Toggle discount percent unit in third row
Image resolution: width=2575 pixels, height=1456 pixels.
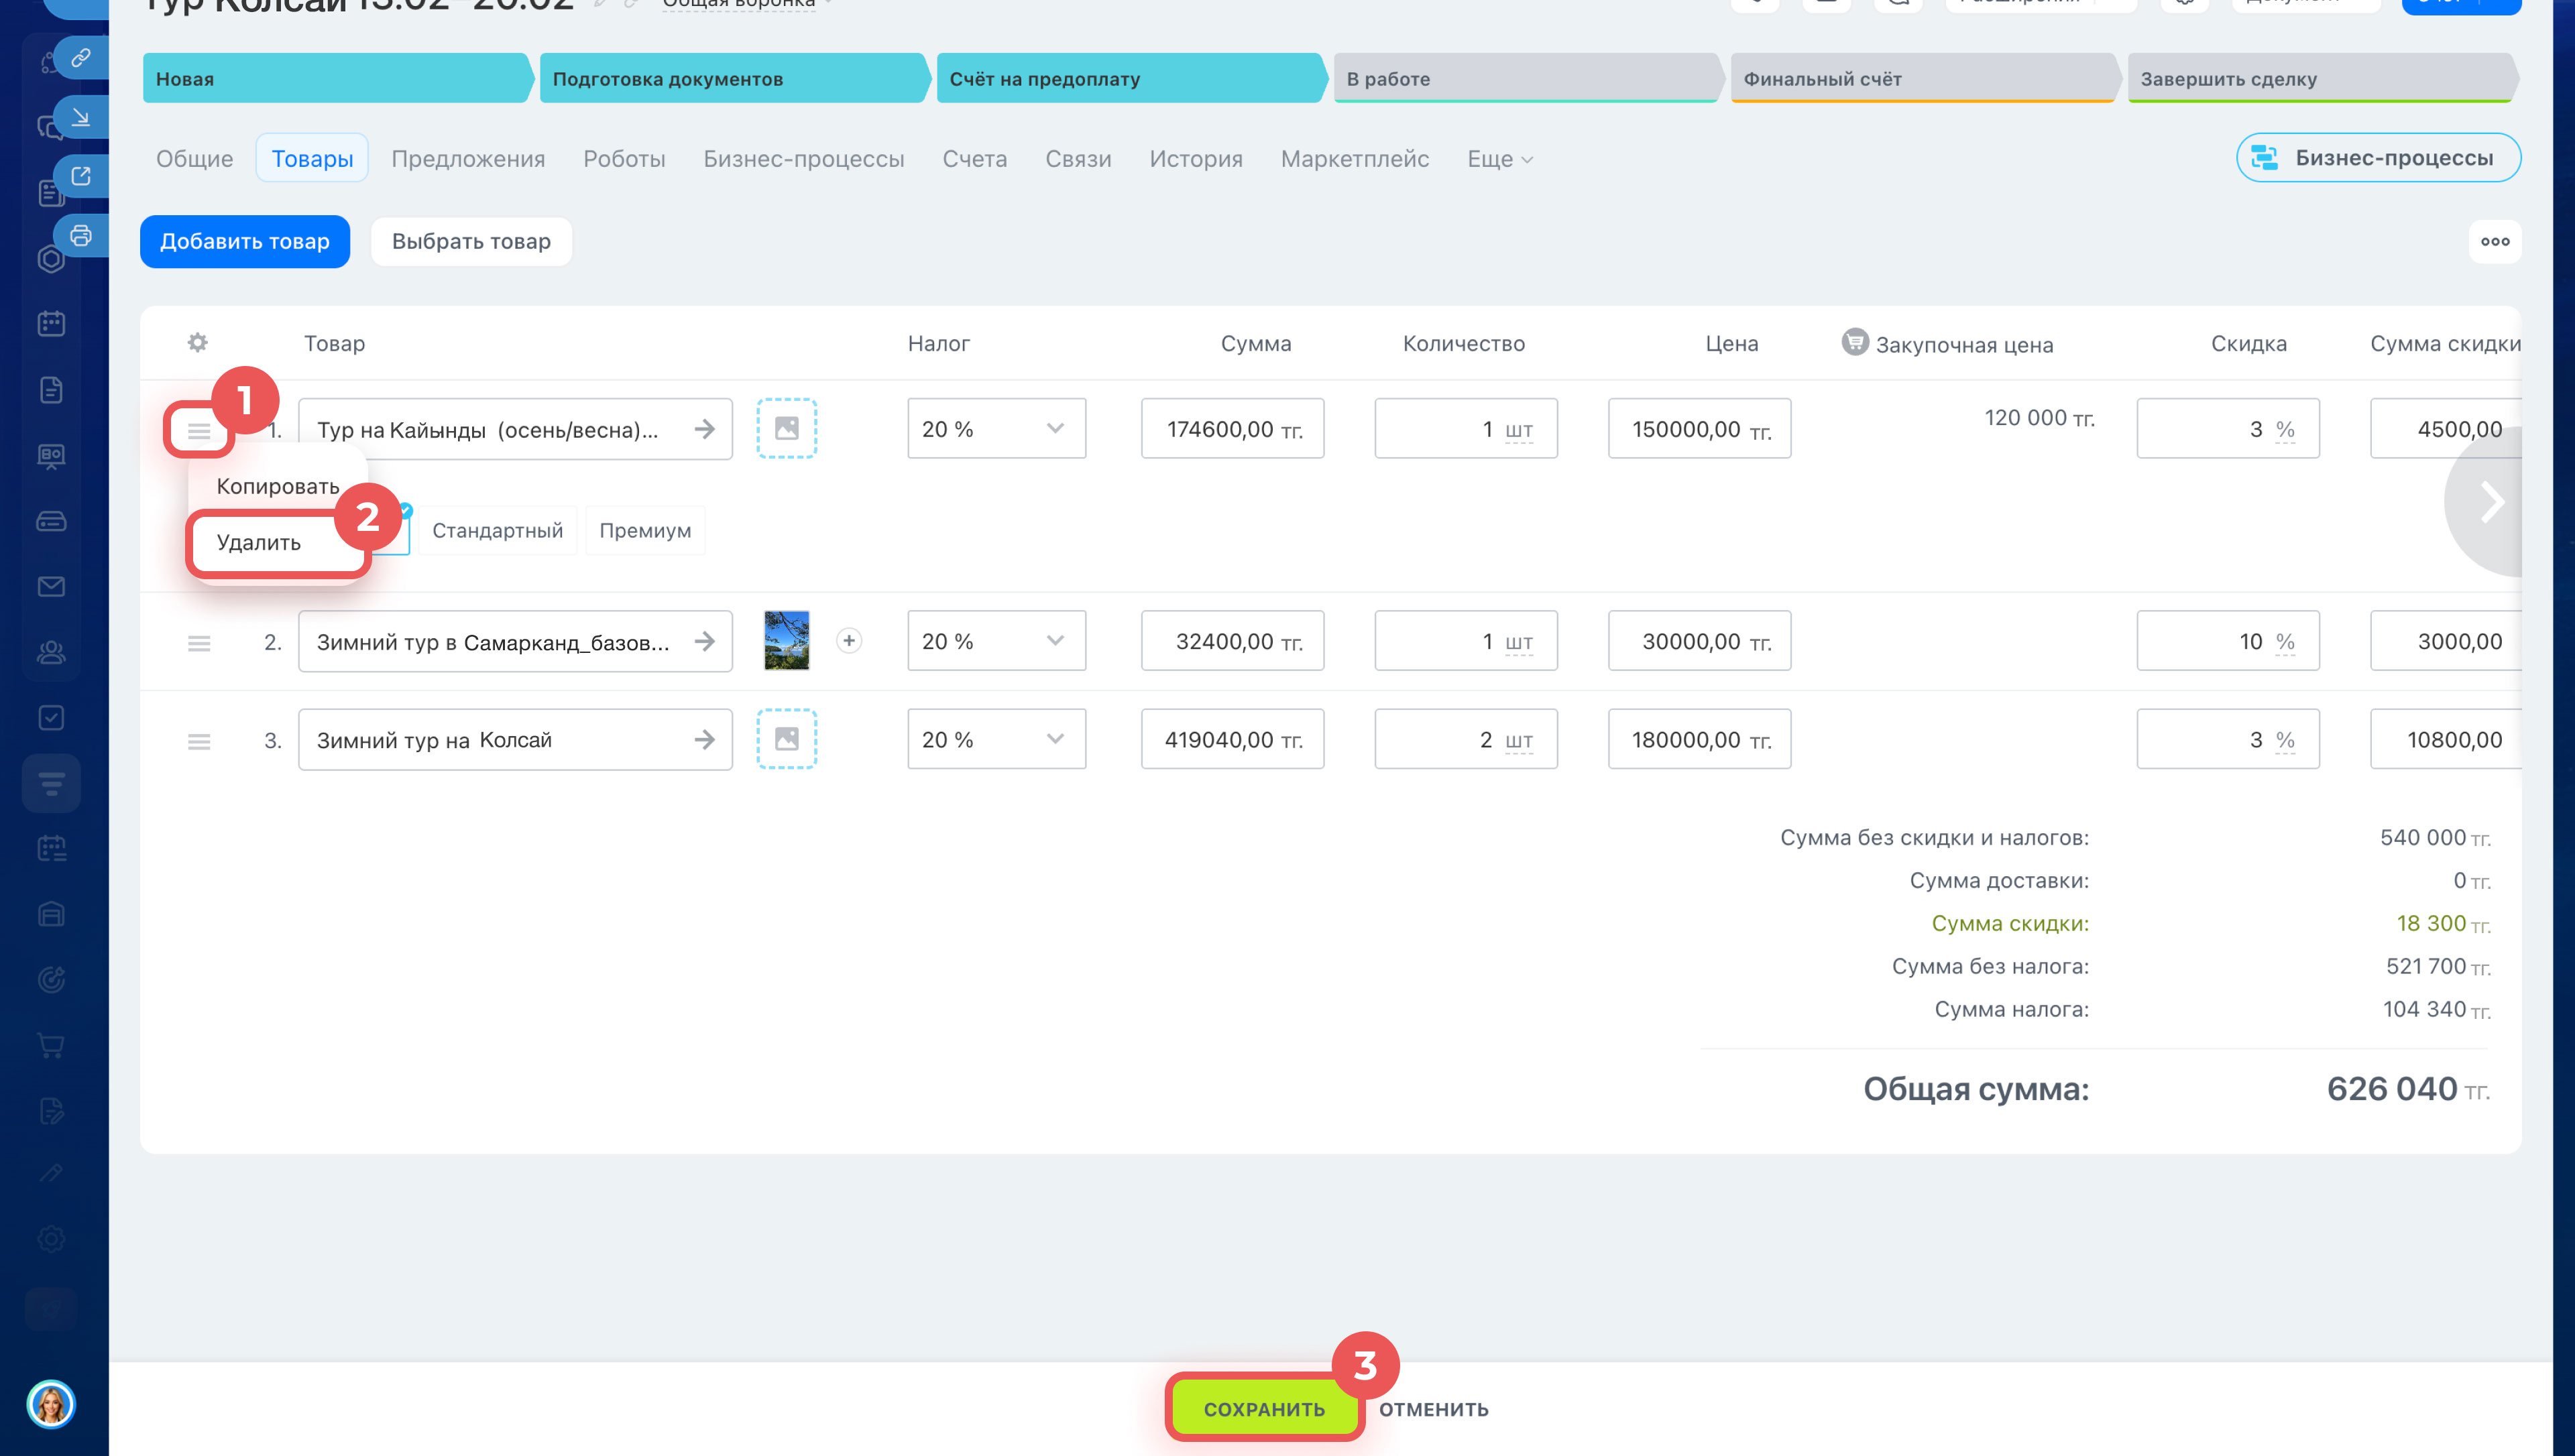2285,740
